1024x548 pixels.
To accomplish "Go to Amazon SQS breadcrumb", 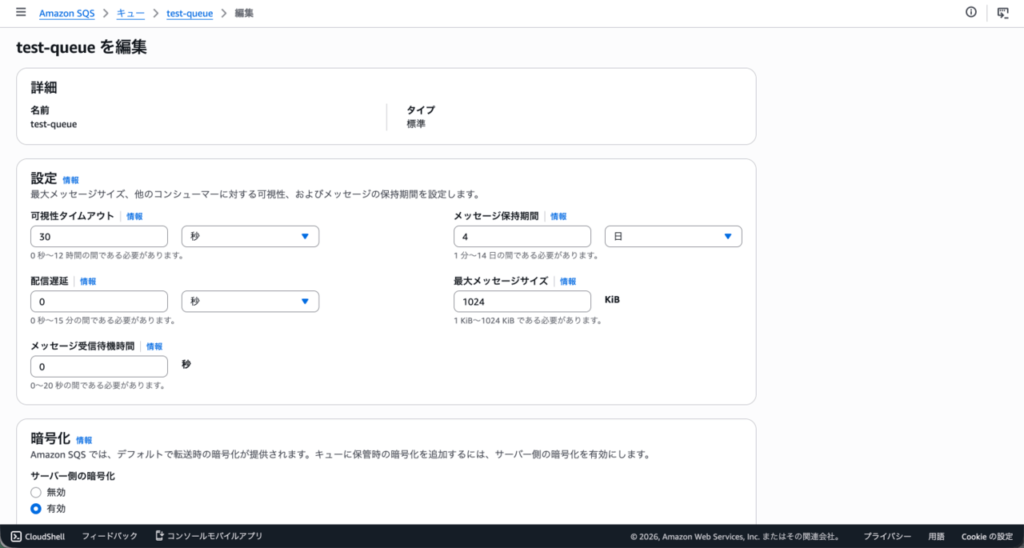I will [67, 13].
